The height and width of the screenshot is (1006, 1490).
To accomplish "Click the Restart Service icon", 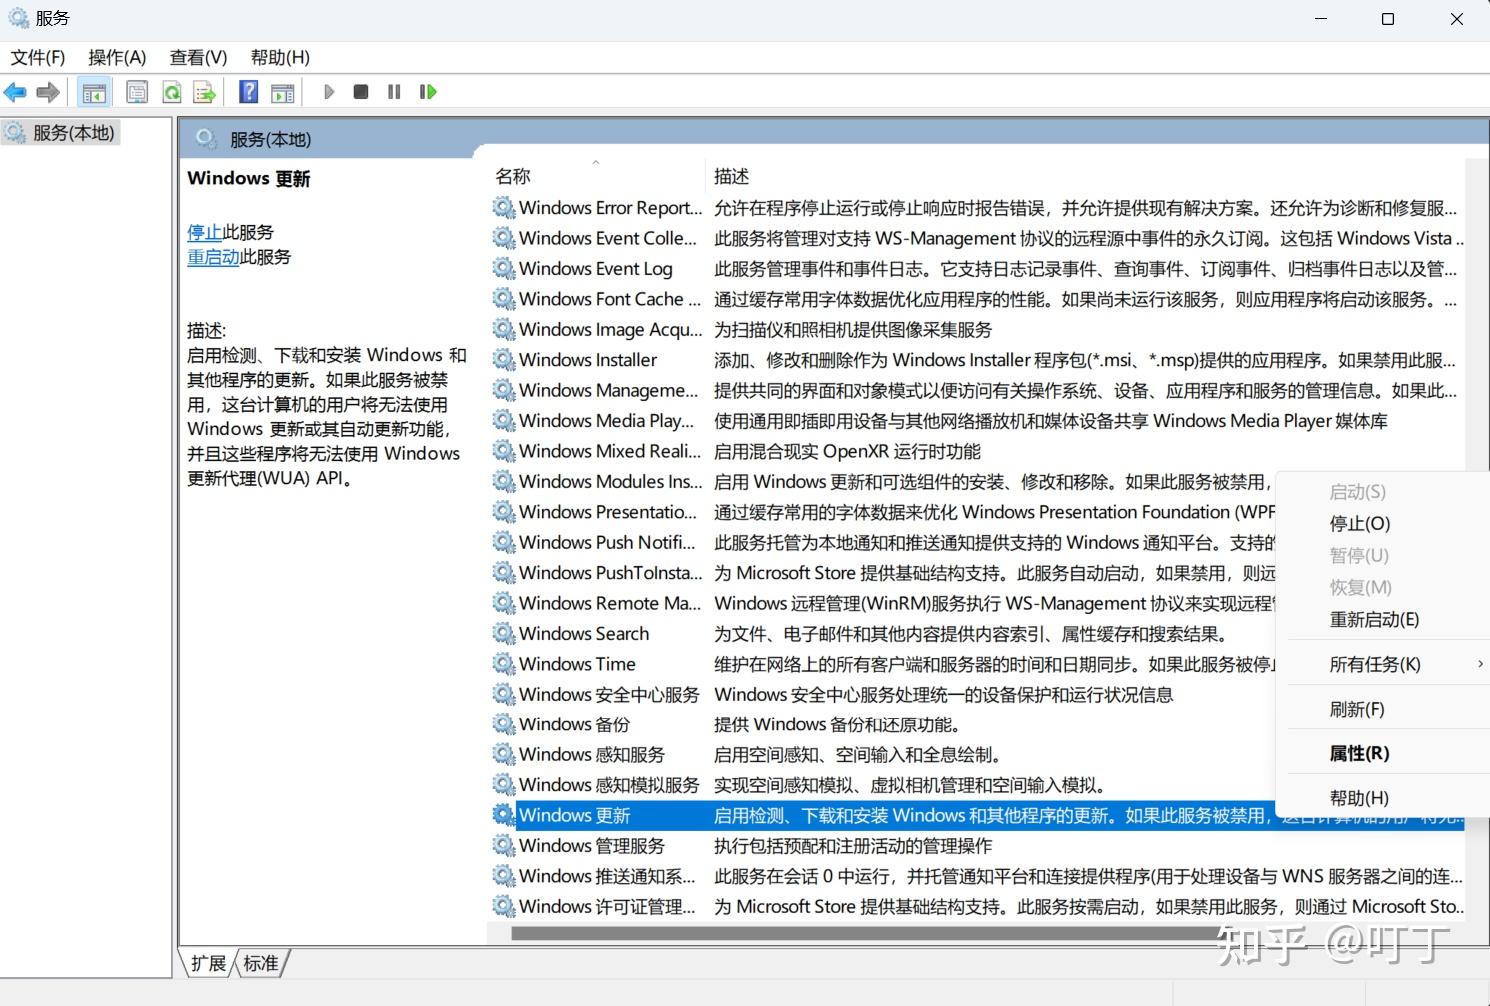I will click(x=428, y=92).
